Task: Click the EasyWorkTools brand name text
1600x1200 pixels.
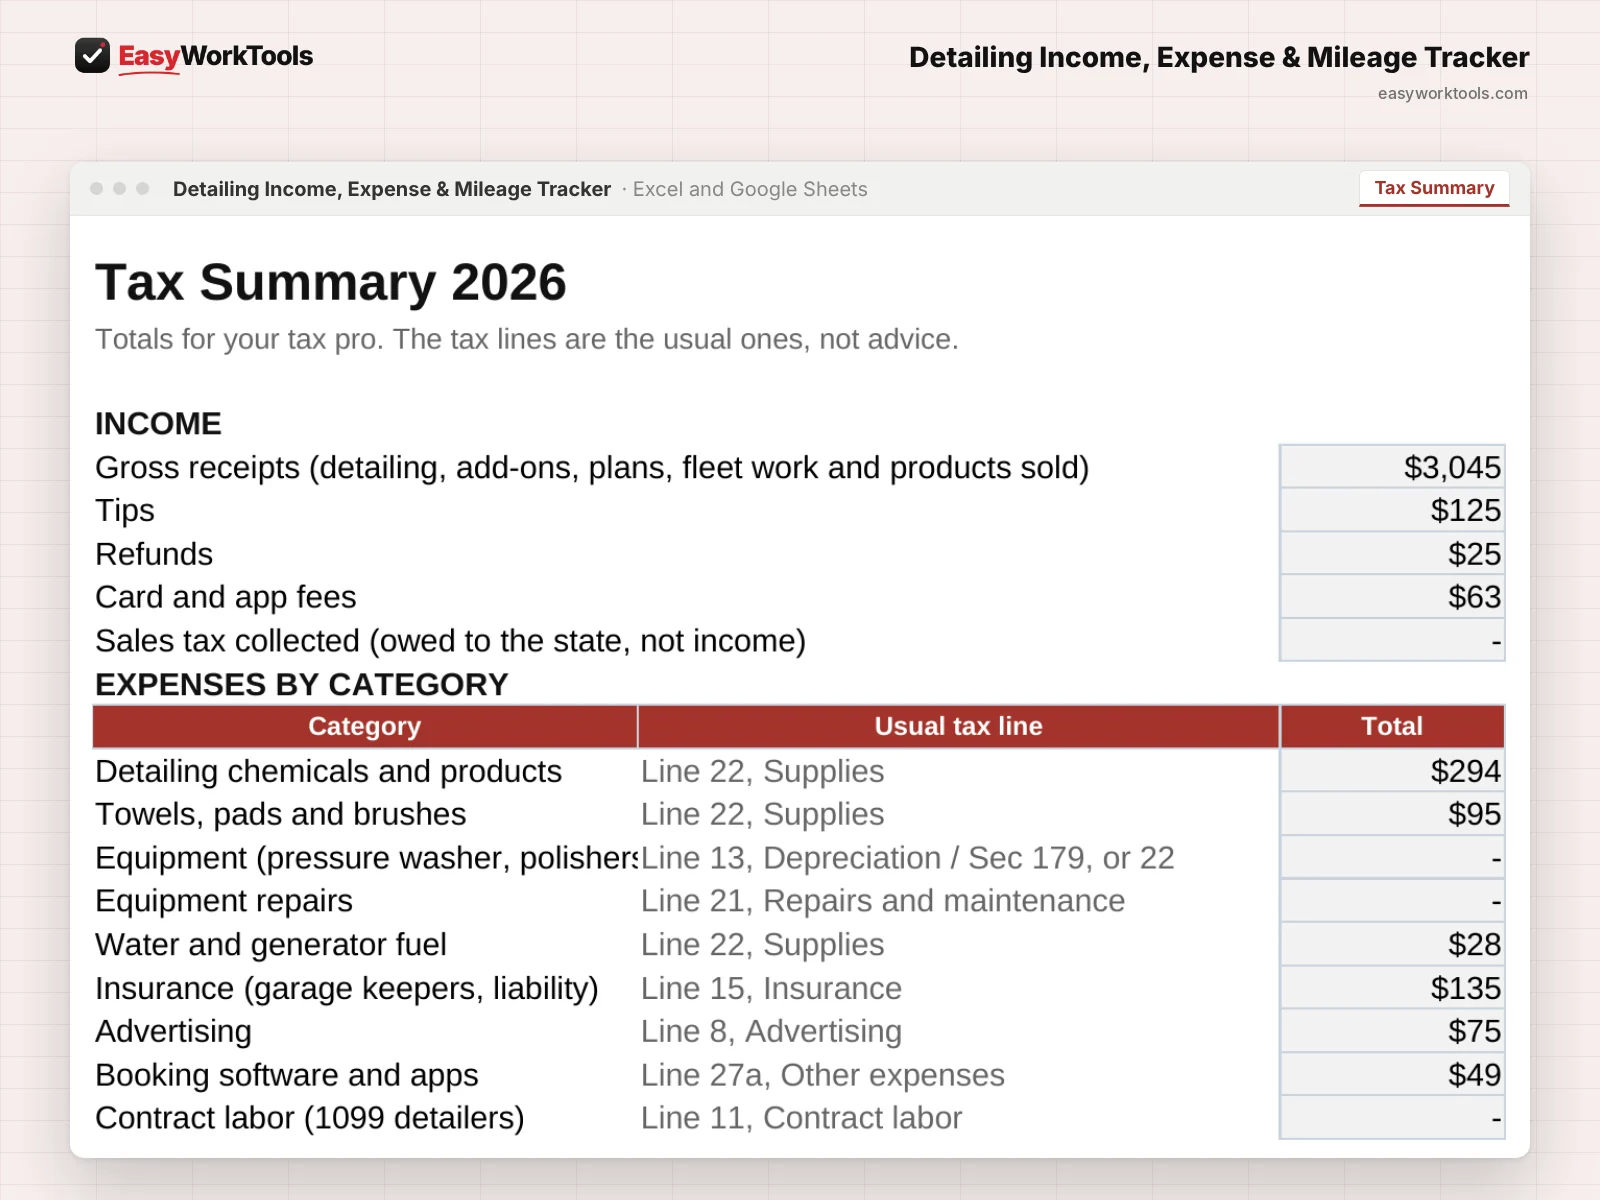Action: [216, 56]
